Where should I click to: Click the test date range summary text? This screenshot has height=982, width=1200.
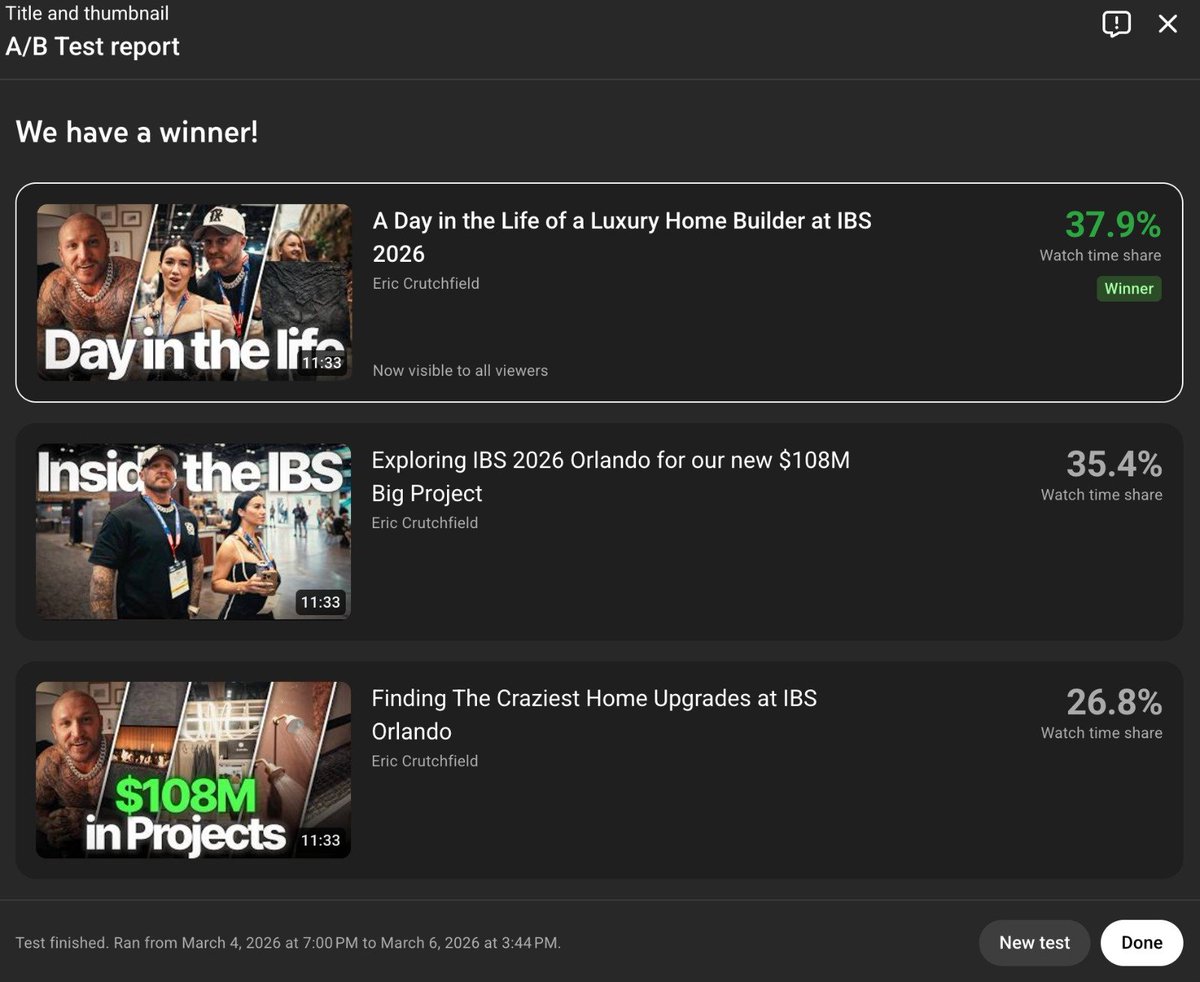click(x=287, y=942)
